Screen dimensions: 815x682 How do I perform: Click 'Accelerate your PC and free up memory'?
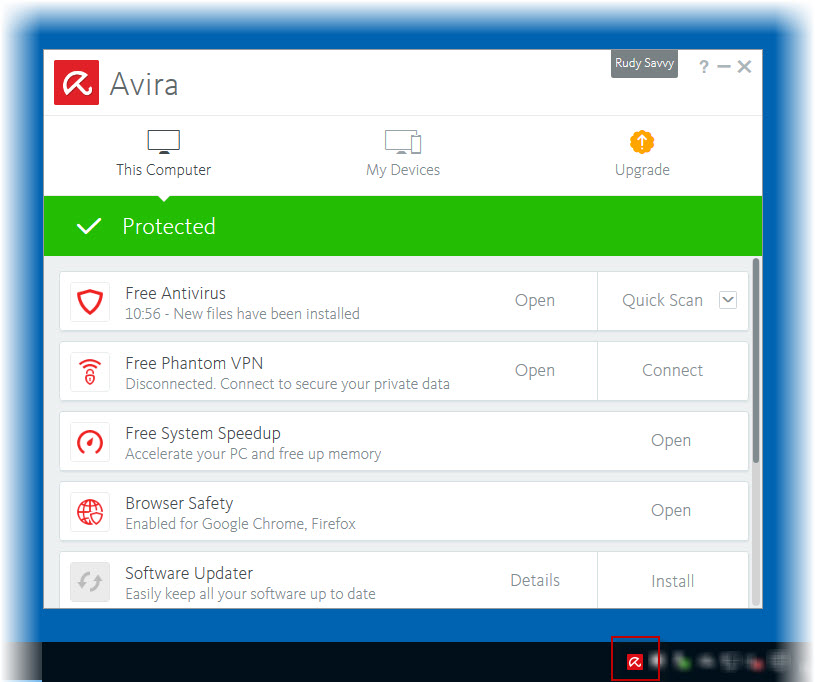253,454
